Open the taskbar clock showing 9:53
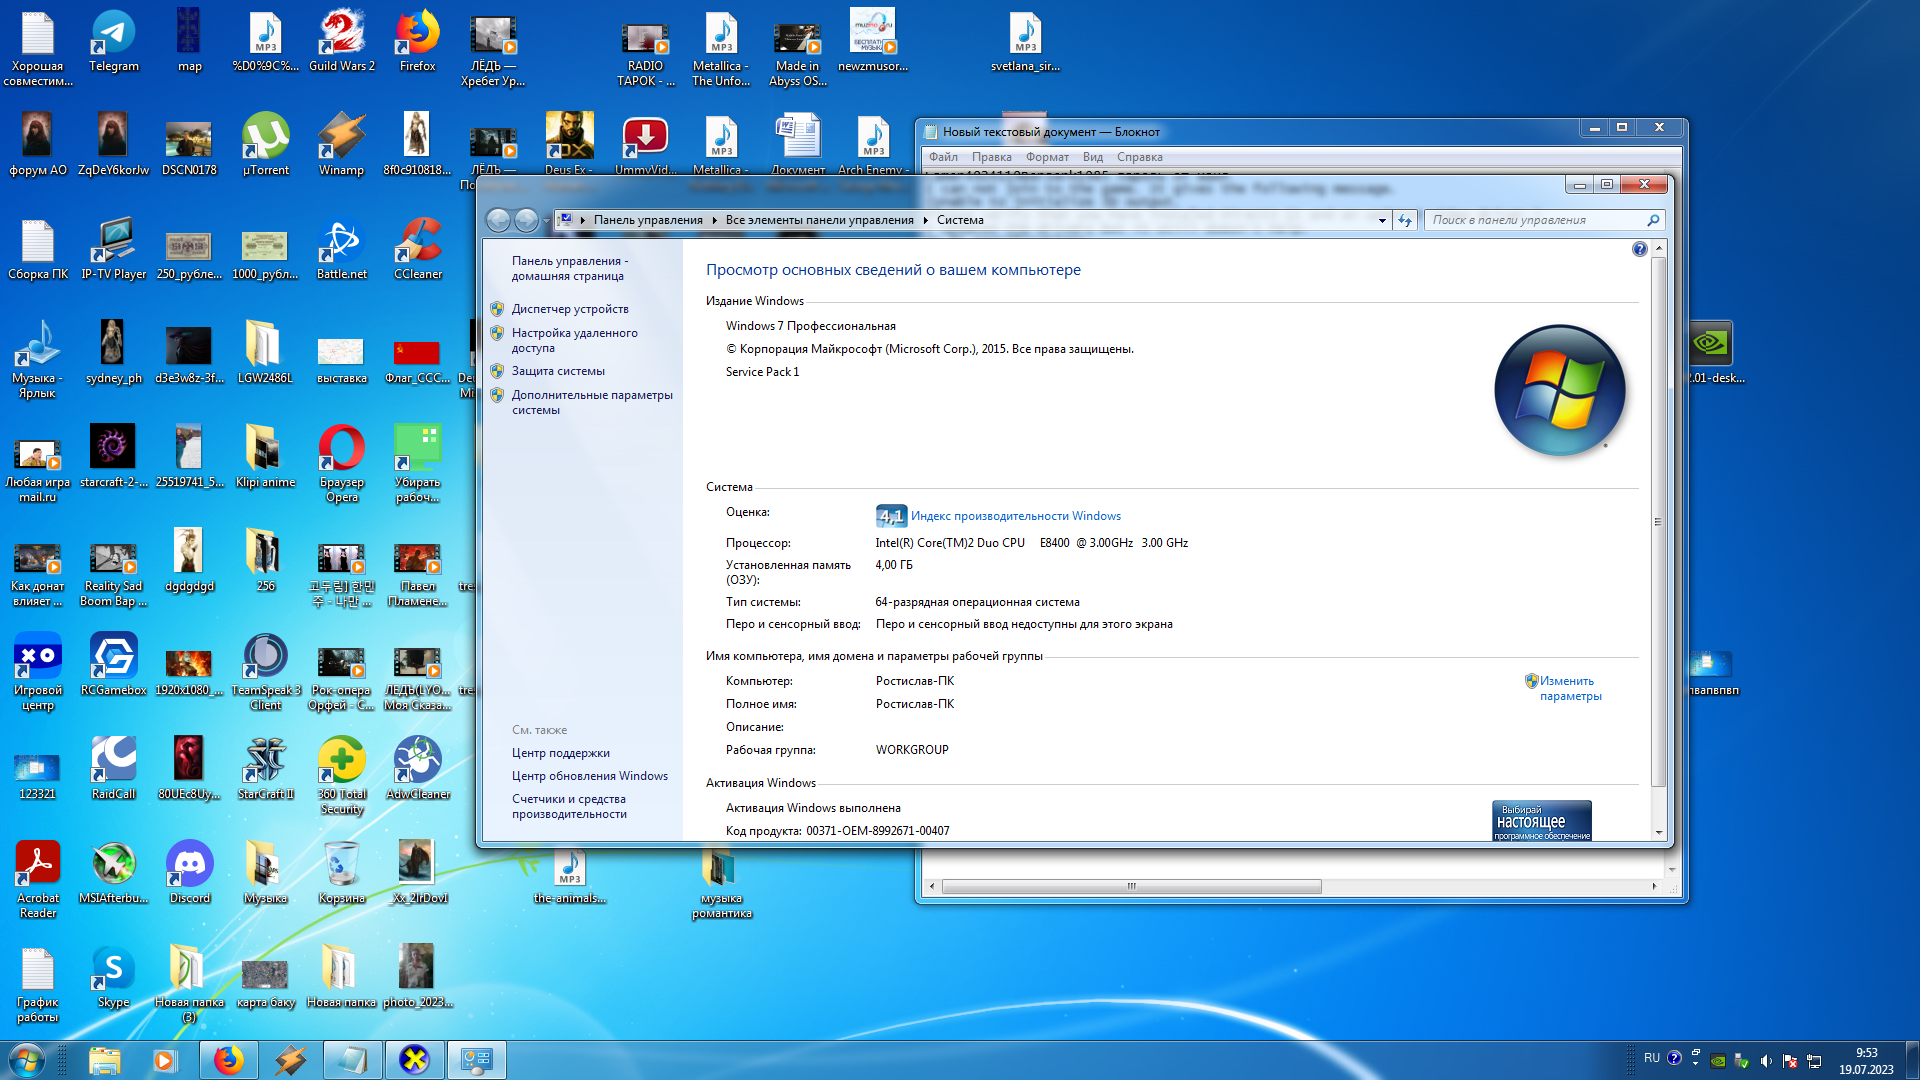1920x1080 pixels. tap(1866, 1061)
